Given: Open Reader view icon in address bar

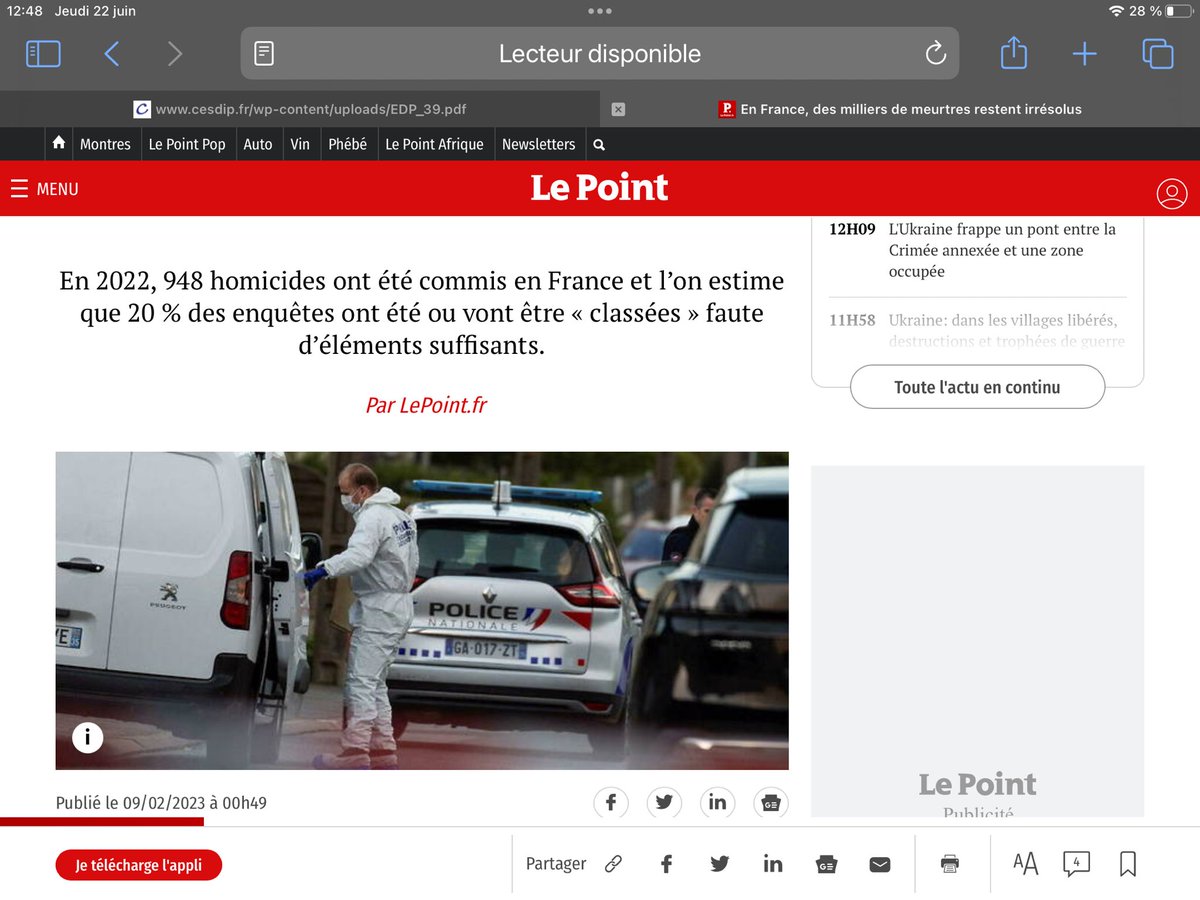Looking at the screenshot, I should pyautogui.click(x=264, y=54).
